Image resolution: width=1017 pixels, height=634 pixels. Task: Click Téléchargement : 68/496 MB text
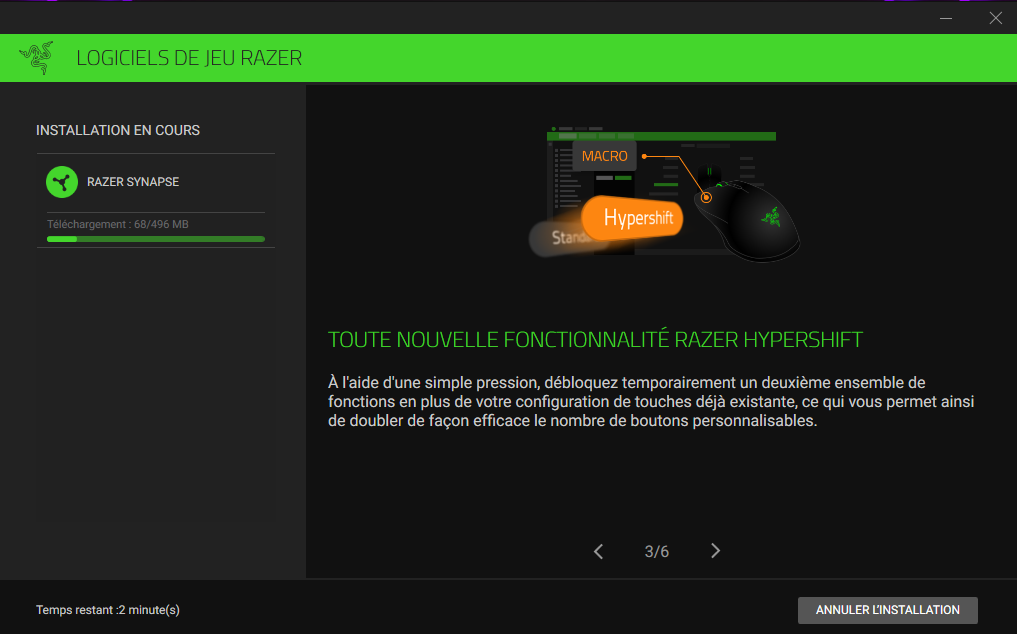point(117,225)
